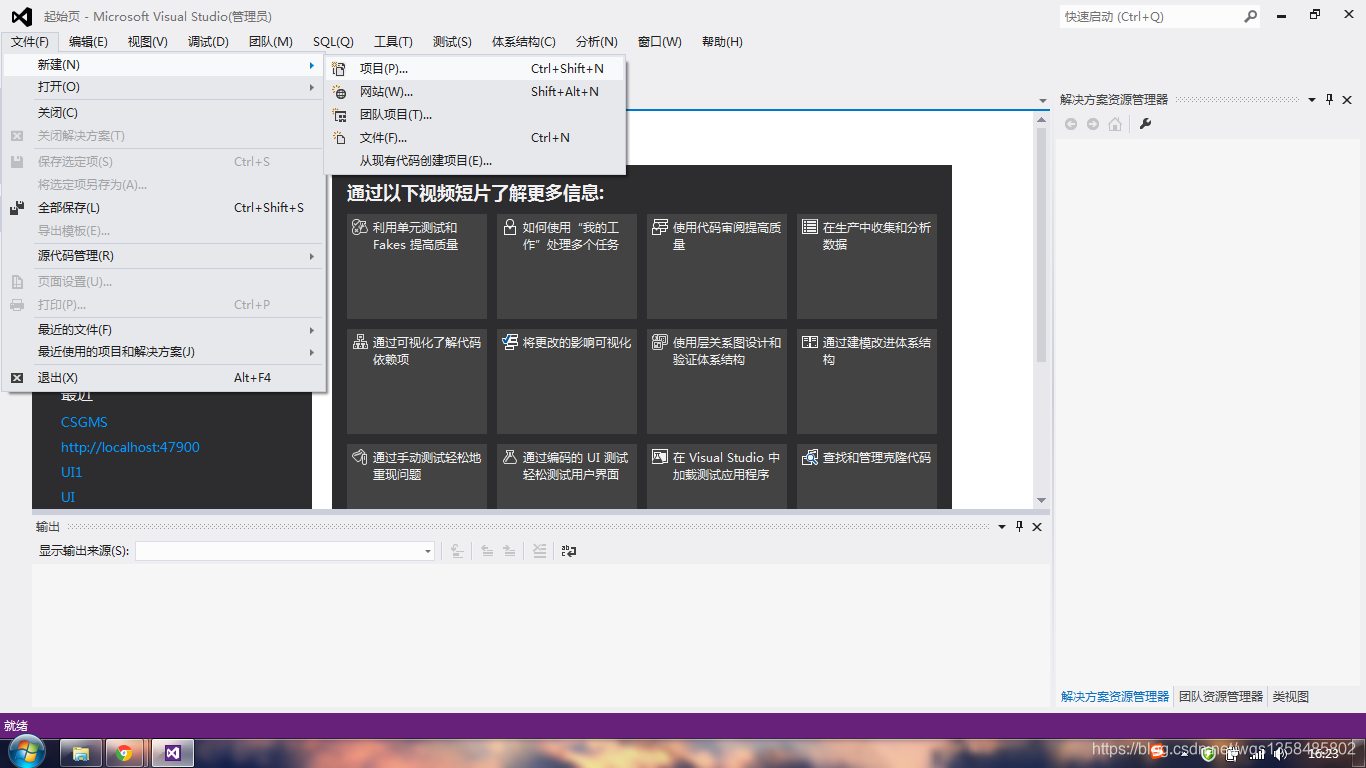Open the 显示输出来源 combo box
The image size is (1366, 768).
[285, 551]
